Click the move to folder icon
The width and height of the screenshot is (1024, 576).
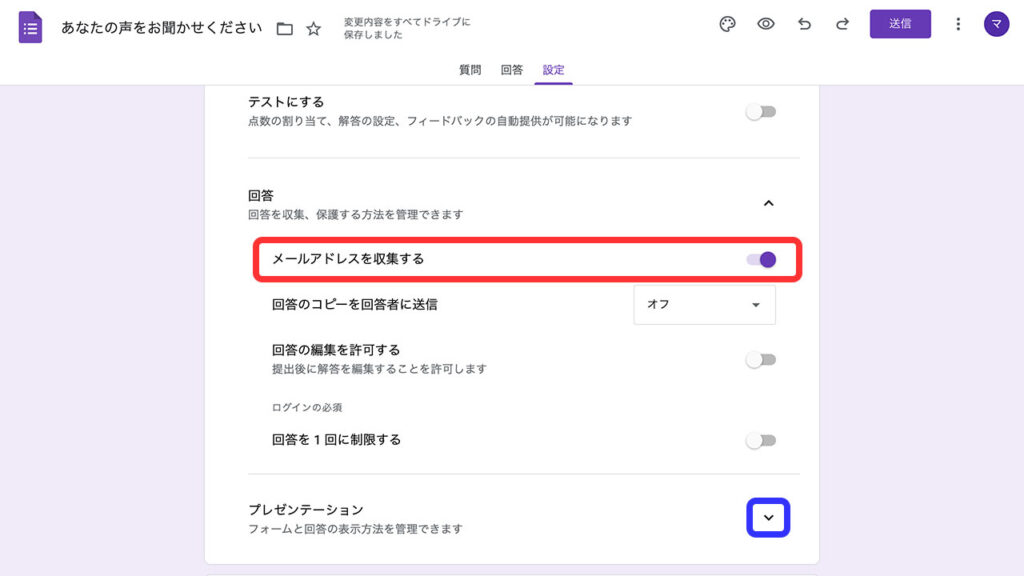click(285, 29)
